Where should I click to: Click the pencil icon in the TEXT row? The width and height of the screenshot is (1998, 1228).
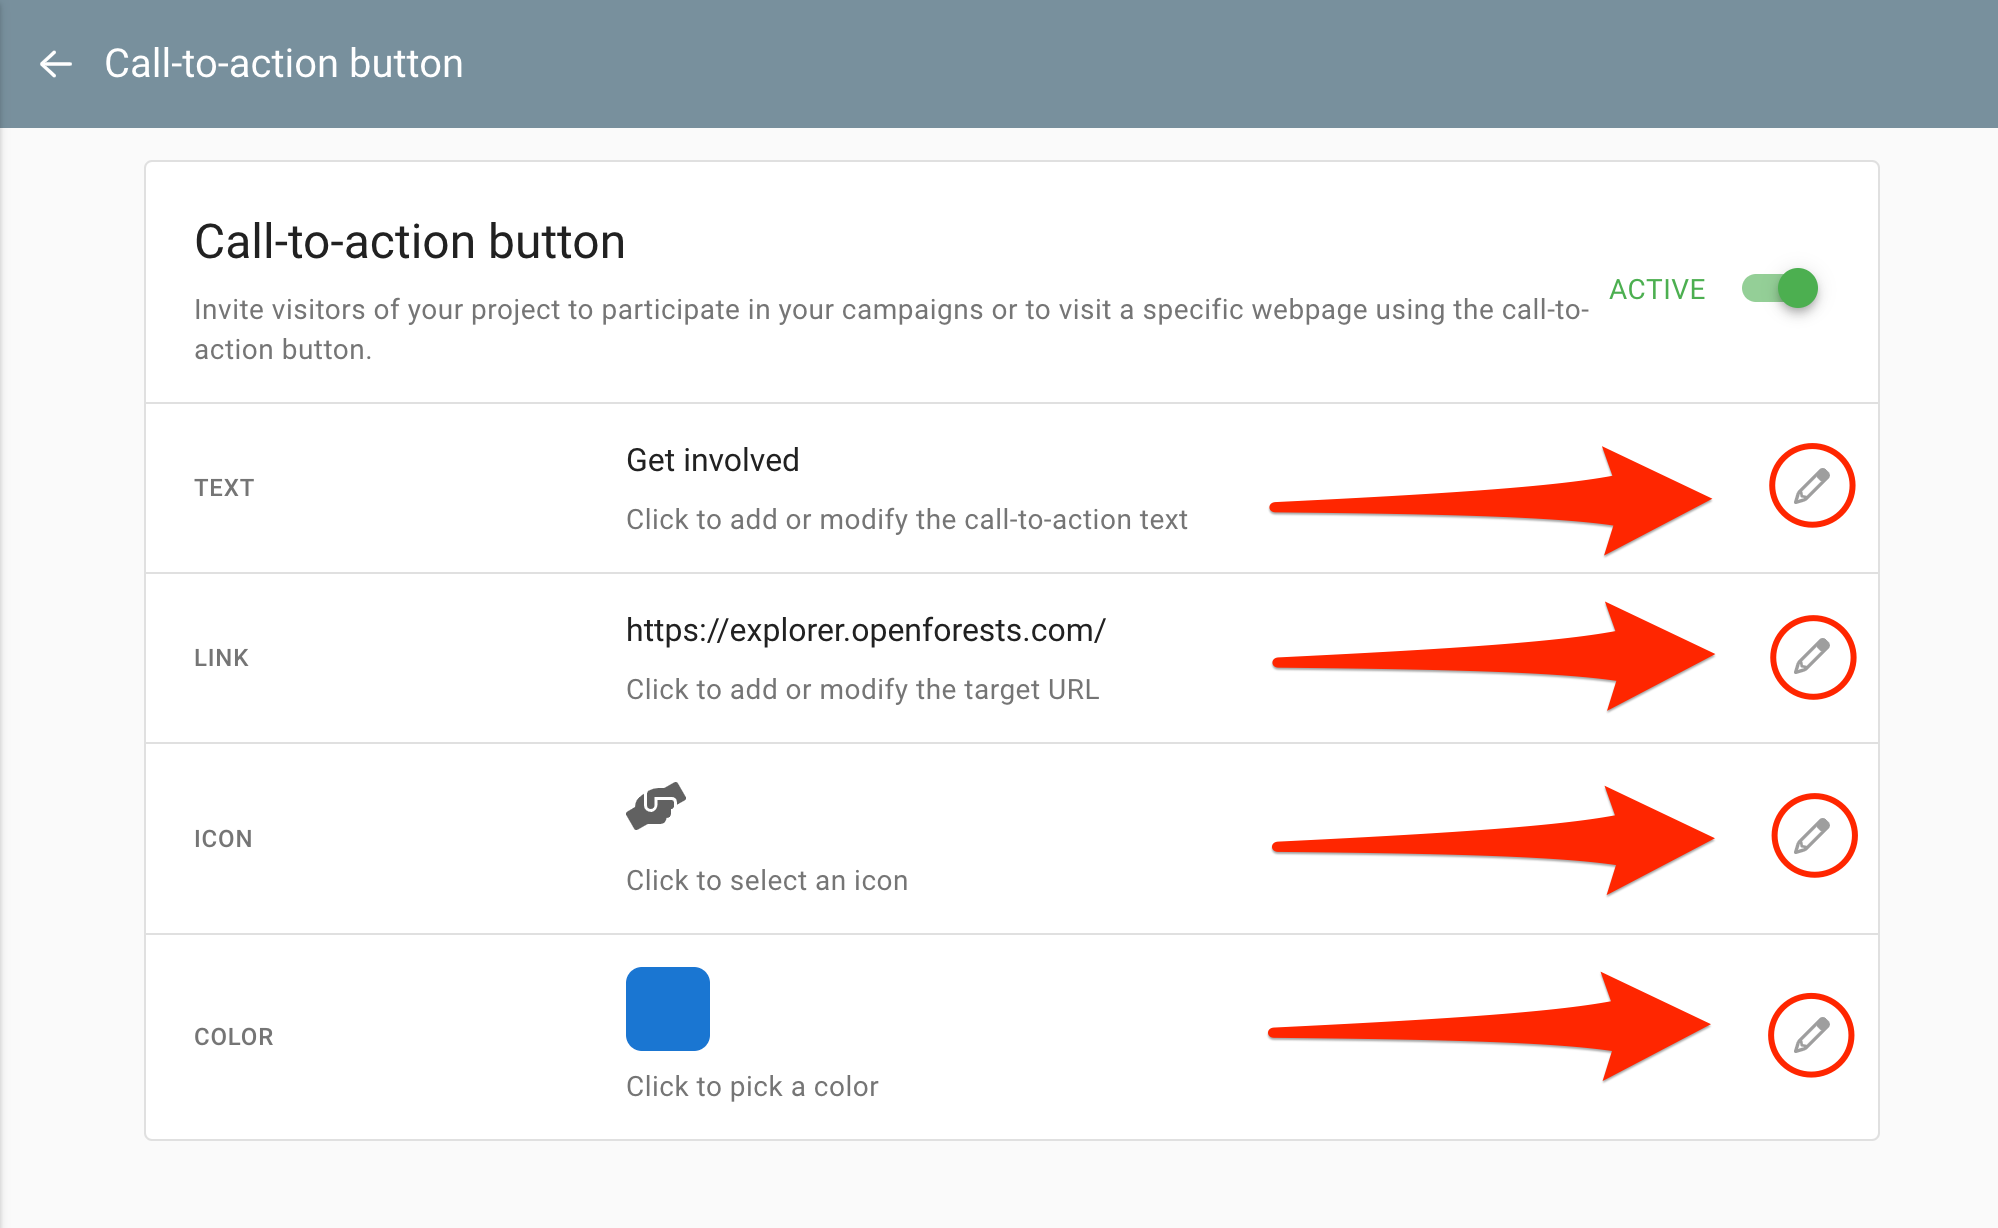1811,486
